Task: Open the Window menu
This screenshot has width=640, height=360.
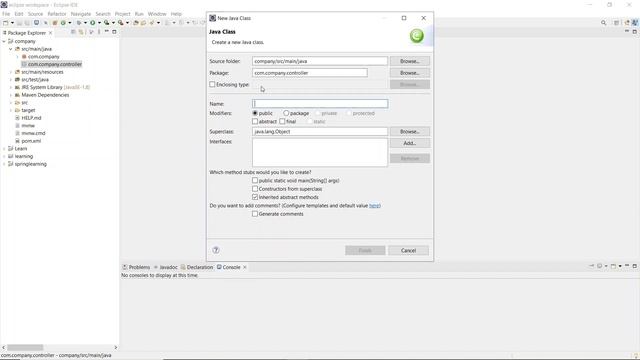Action: [157, 14]
